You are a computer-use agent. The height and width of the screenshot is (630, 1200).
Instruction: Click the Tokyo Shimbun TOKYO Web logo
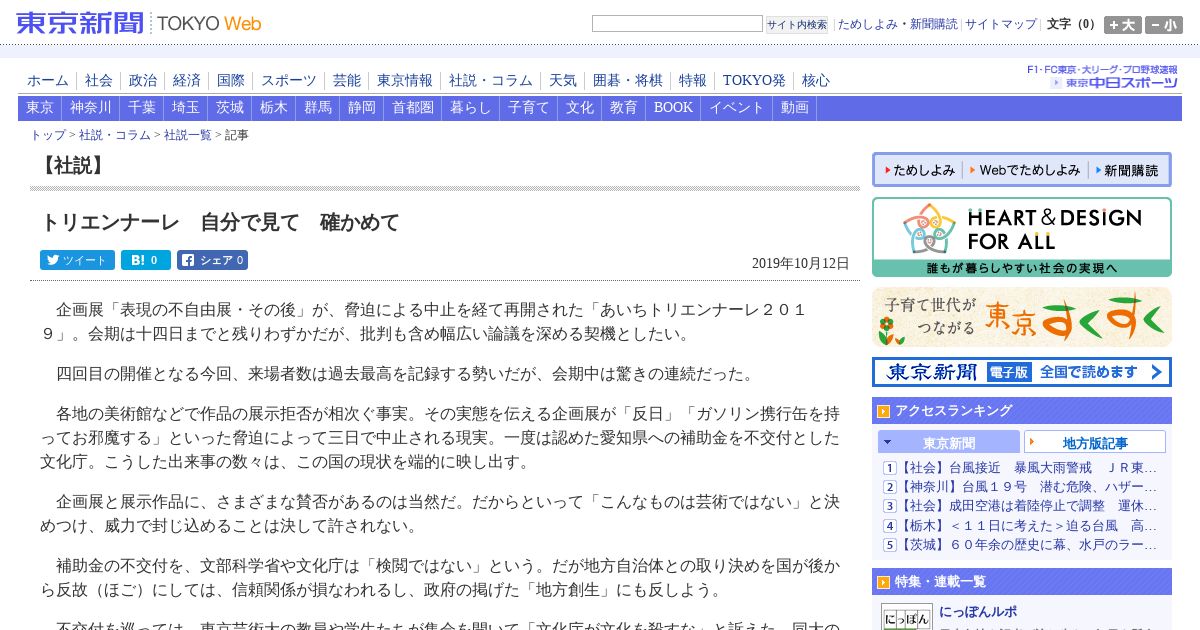coord(140,23)
